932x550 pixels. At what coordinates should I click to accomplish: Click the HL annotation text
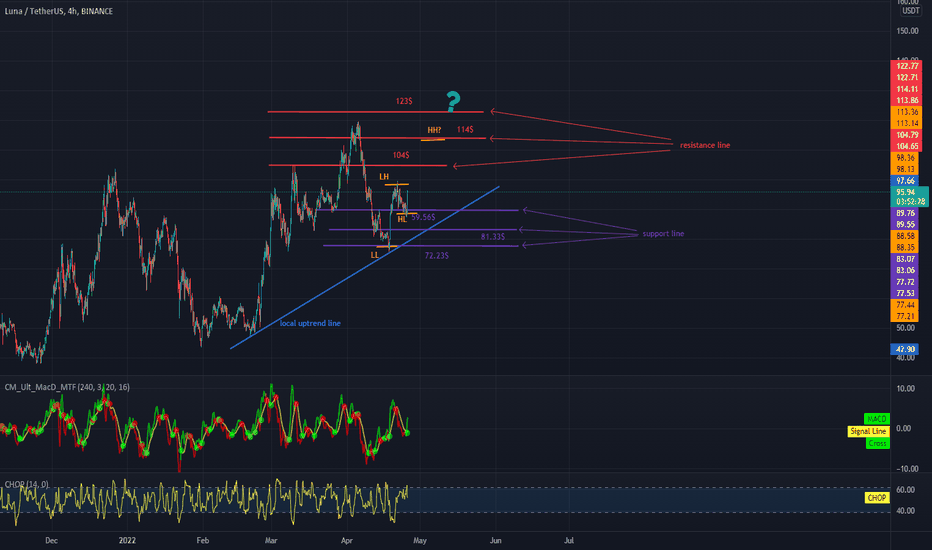click(x=402, y=219)
